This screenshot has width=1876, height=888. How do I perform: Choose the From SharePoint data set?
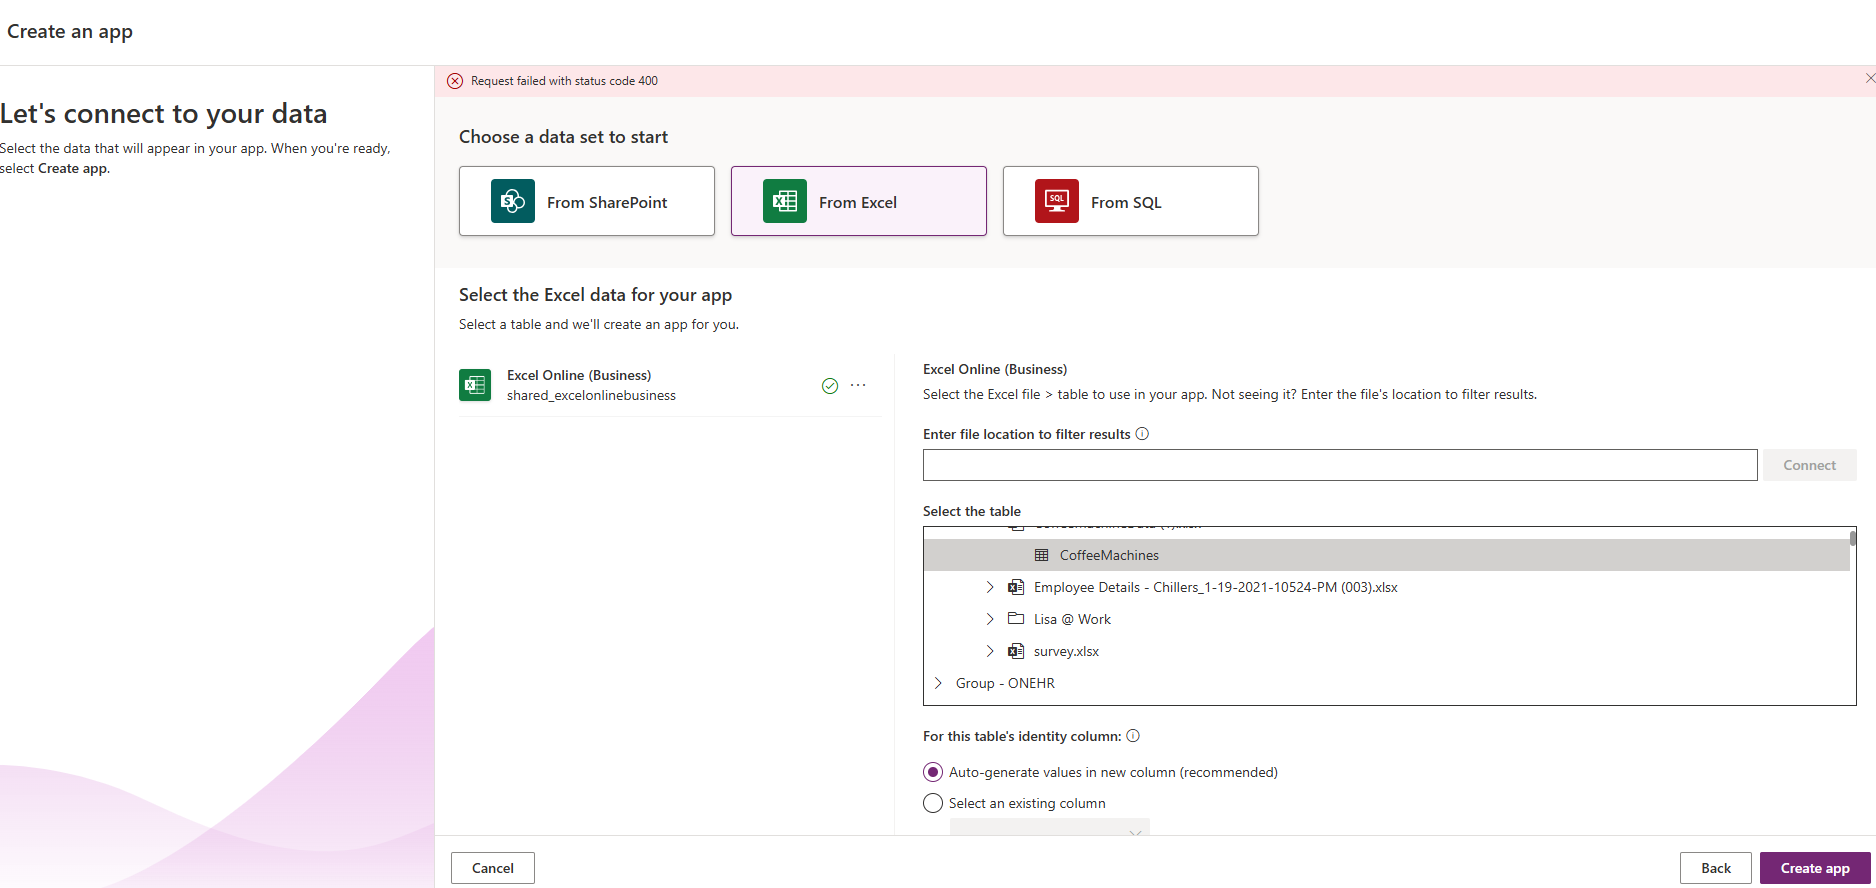click(587, 201)
